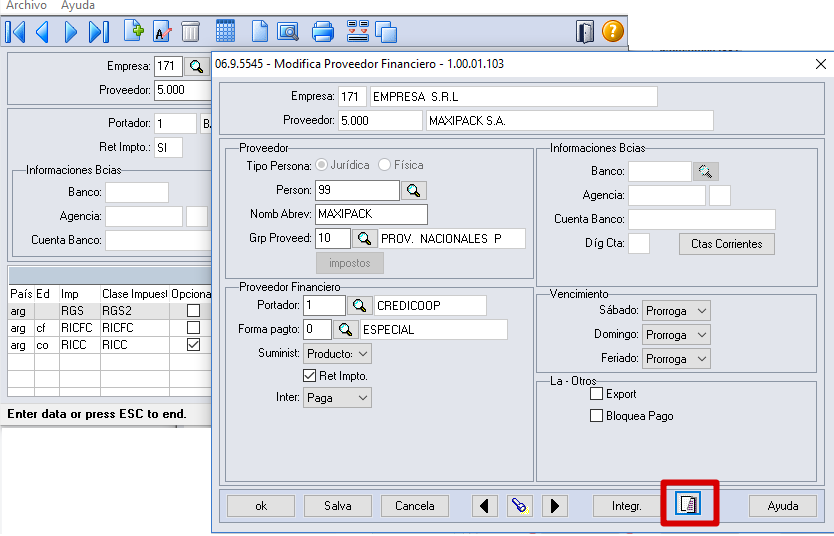
Task: Toggle Opcional checkbox in RICFC row
Action: (194, 328)
